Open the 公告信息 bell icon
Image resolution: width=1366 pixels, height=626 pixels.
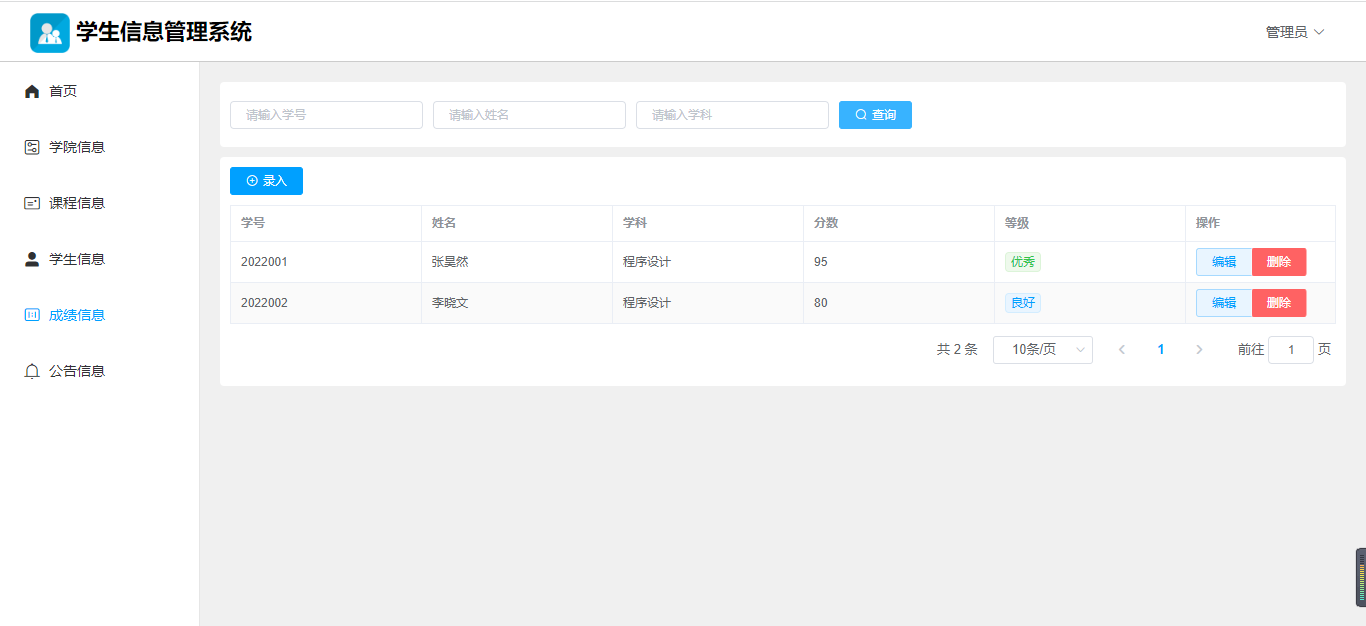pyautogui.click(x=32, y=371)
